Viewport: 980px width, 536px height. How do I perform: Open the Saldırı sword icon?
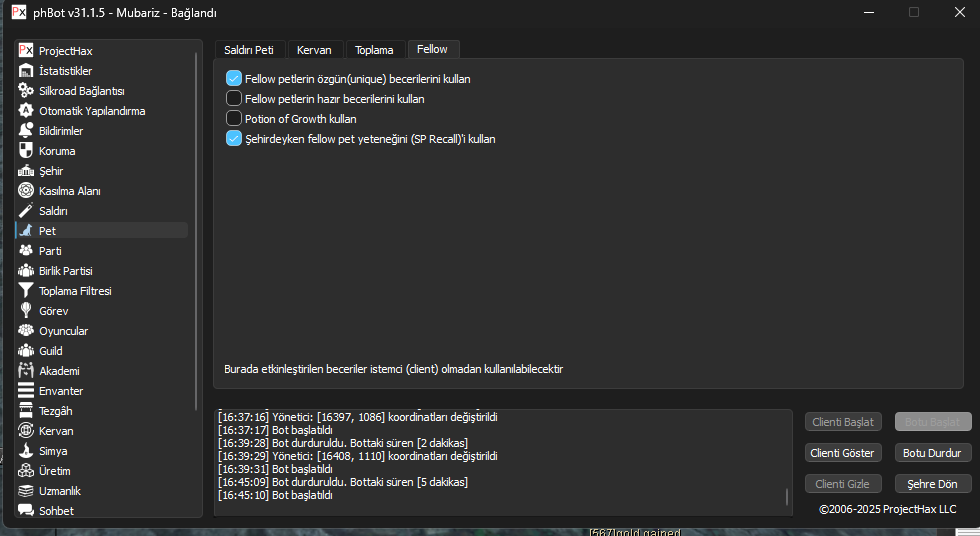click(x=26, y=211)
